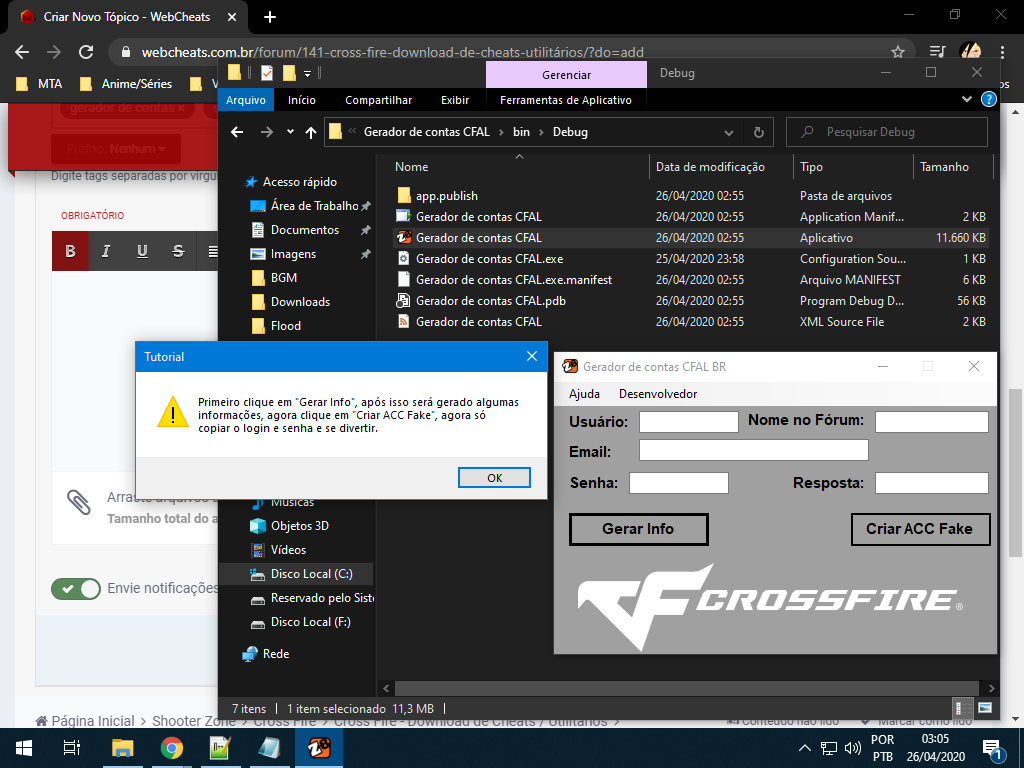This screenshot has height=768, width=1024.
Task: Open the Arquivo tab in Explorer
Action: coord(246,100)
